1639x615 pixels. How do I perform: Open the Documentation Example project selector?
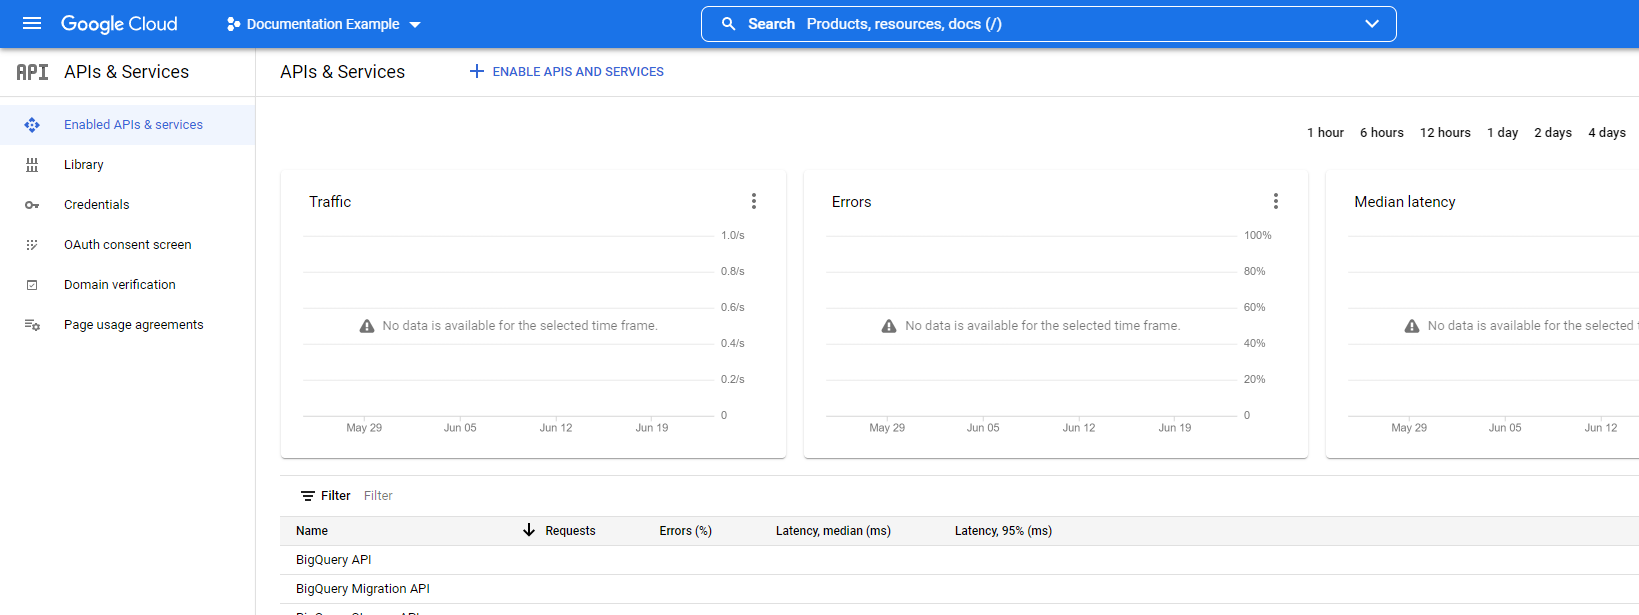click(323, 24)
